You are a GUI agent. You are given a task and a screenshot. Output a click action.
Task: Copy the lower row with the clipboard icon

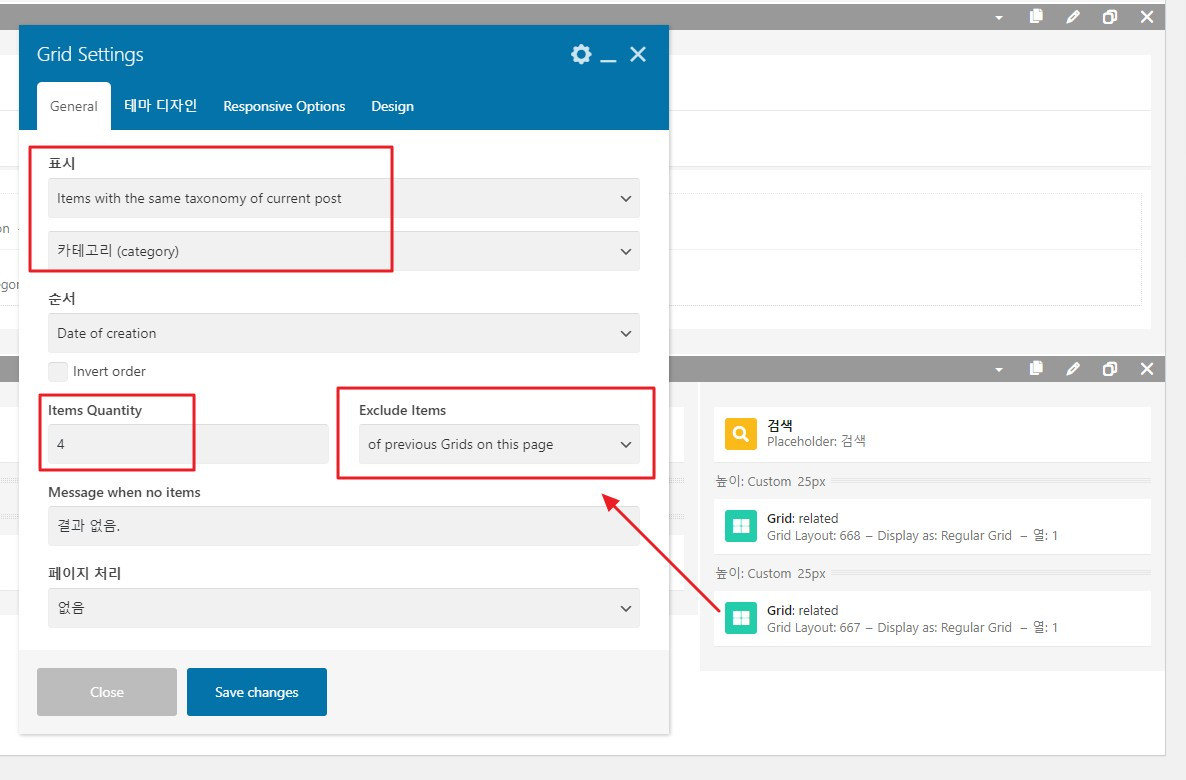[1036, 368]
